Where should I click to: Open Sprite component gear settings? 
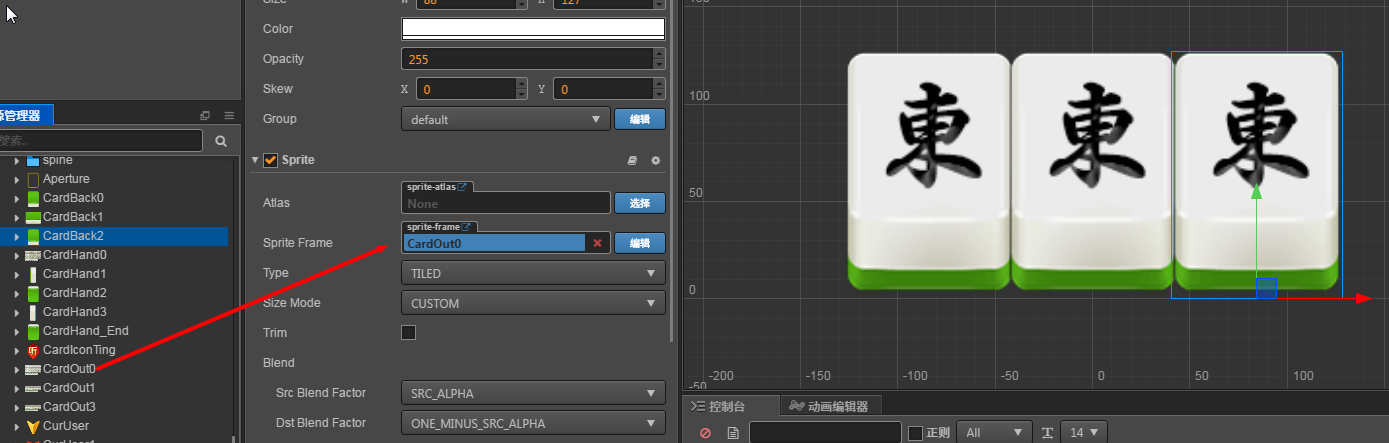pos(656,160)
